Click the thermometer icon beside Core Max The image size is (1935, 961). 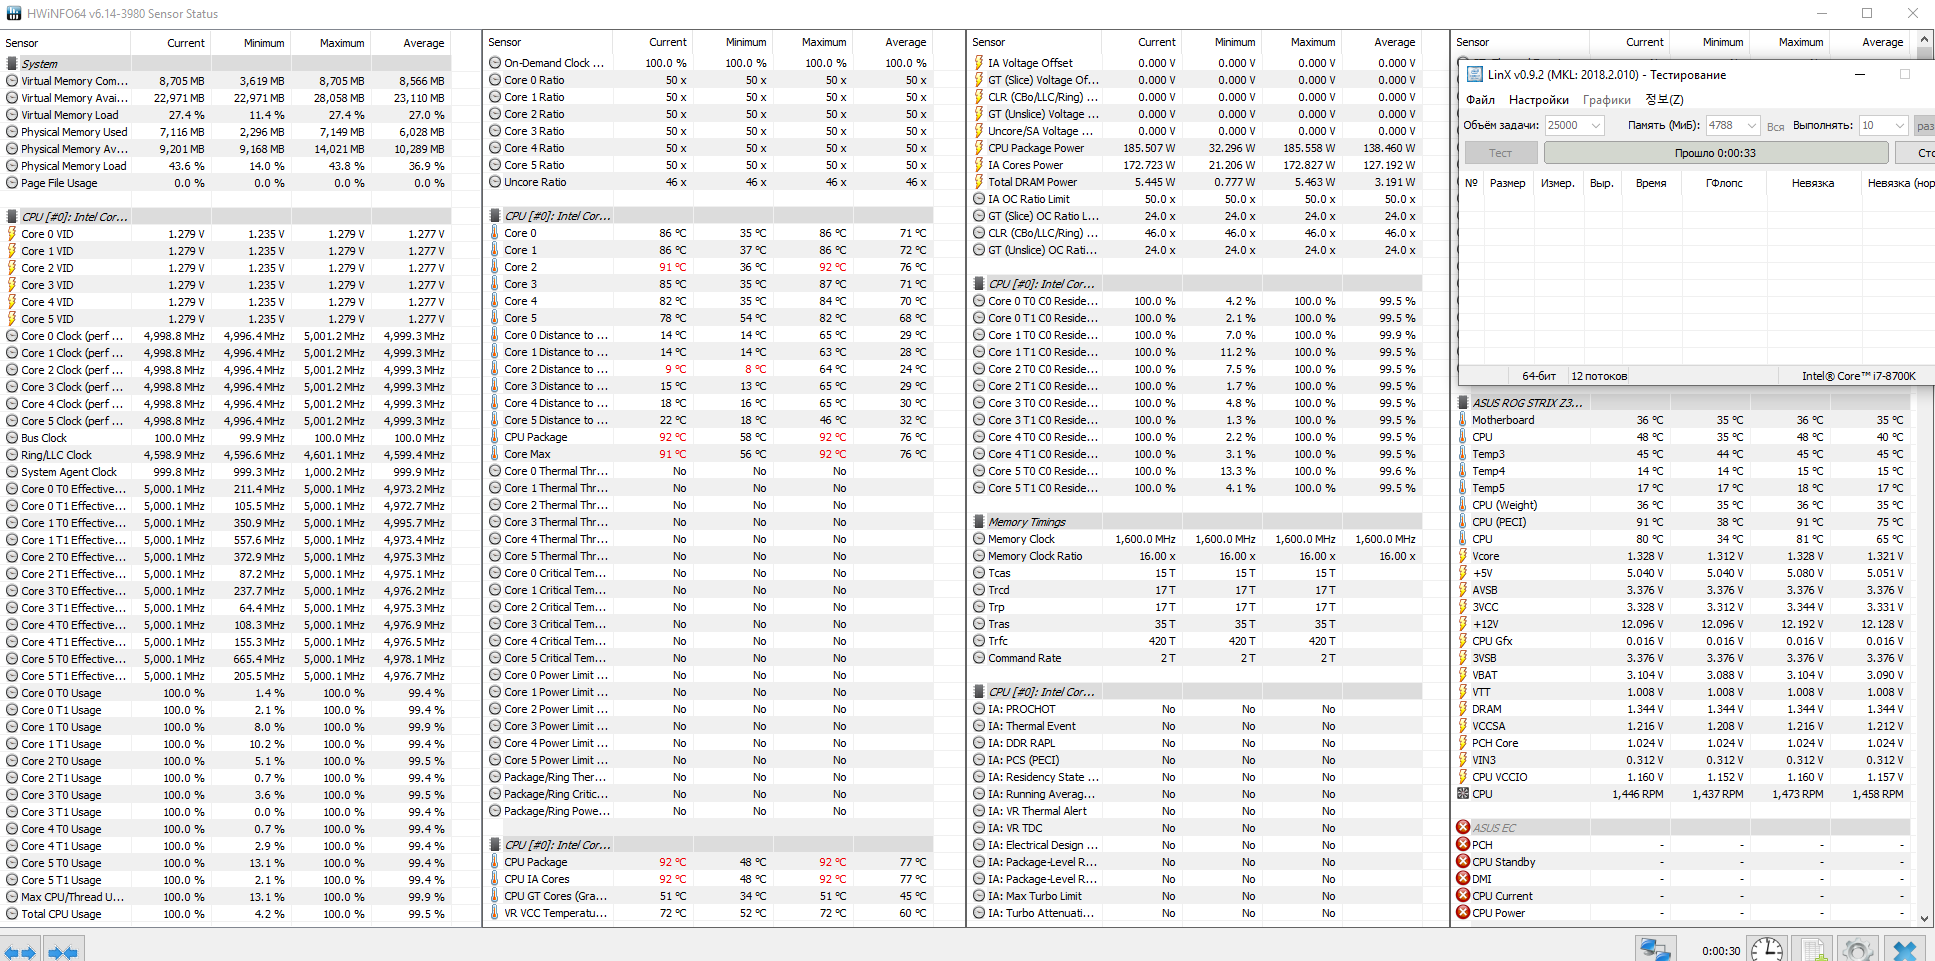click(x=495, y=454)
